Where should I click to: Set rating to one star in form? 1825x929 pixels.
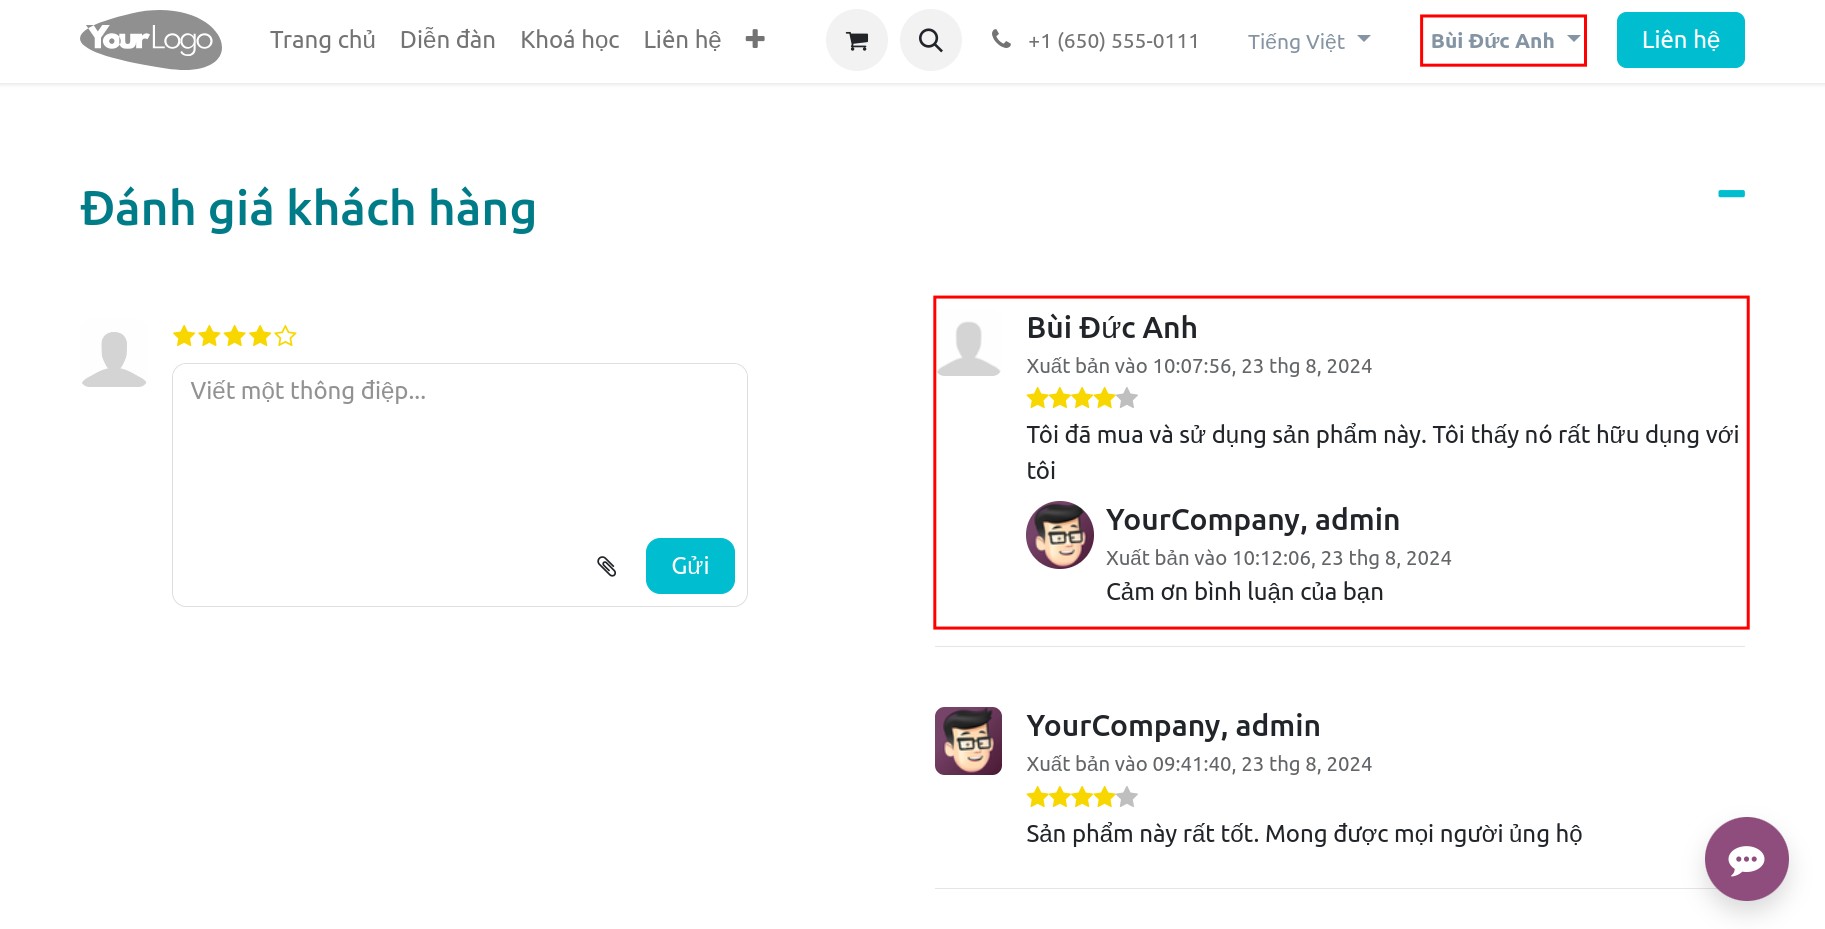click(x=184, y=336)
